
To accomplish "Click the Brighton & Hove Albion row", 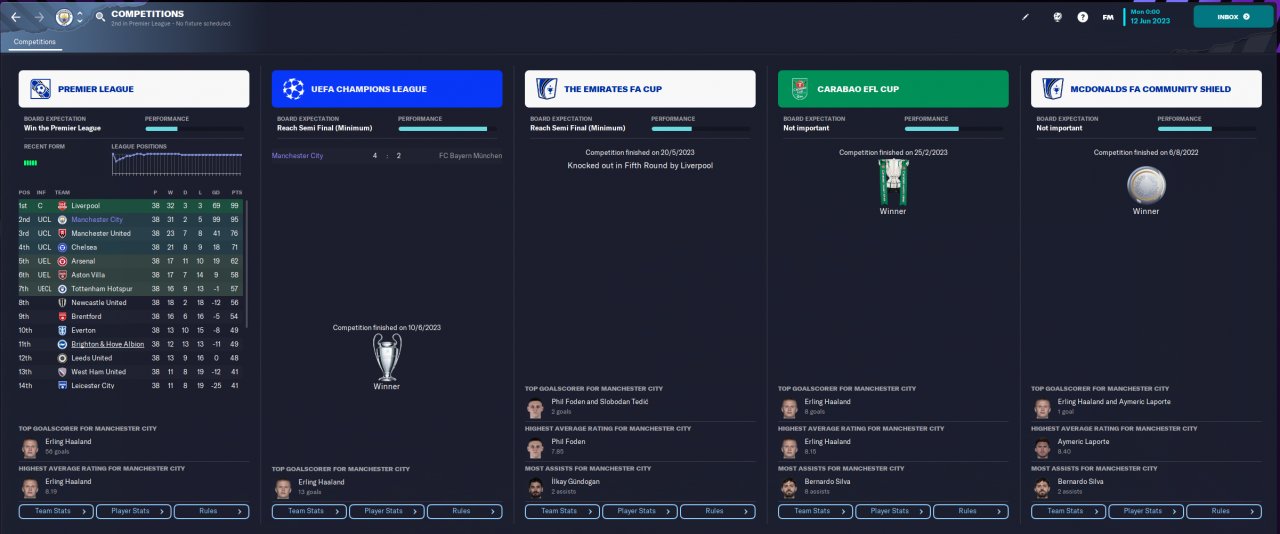I will point(131,344).
